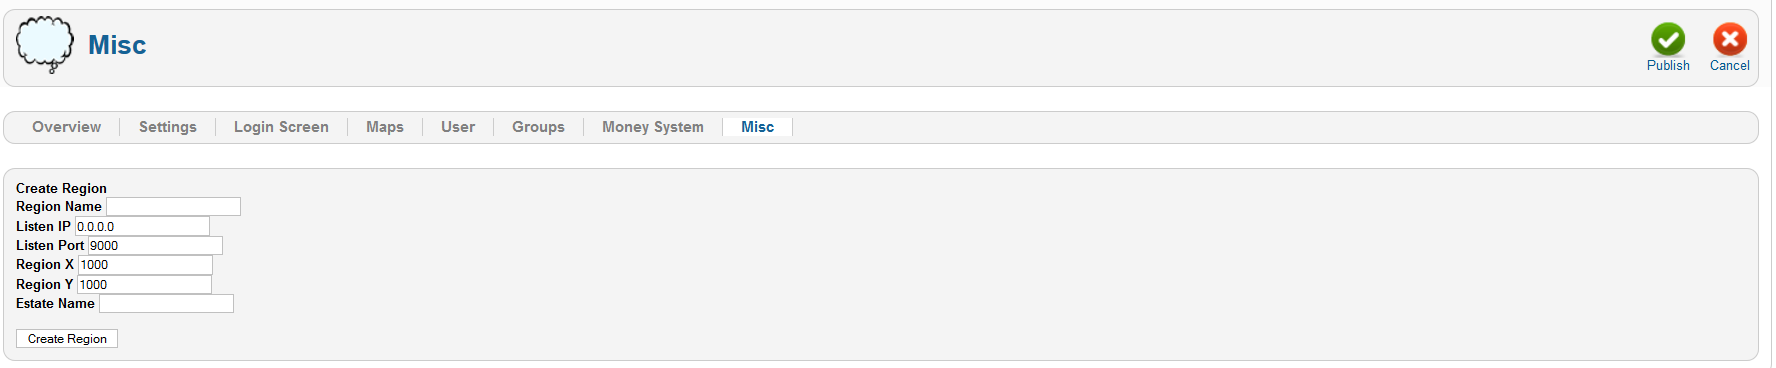Go to the Login Screen tab
The image size is (1776, 368).
[281, 127]
